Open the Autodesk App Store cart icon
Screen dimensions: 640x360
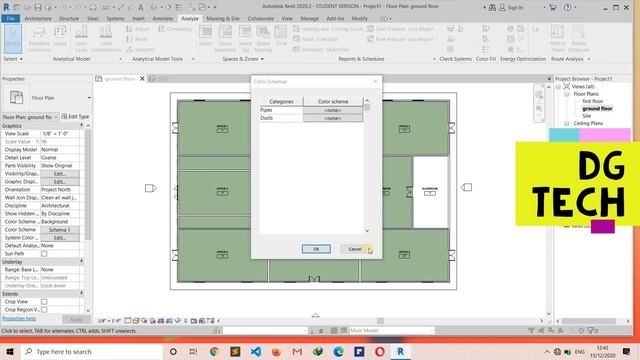pos(553,7)
